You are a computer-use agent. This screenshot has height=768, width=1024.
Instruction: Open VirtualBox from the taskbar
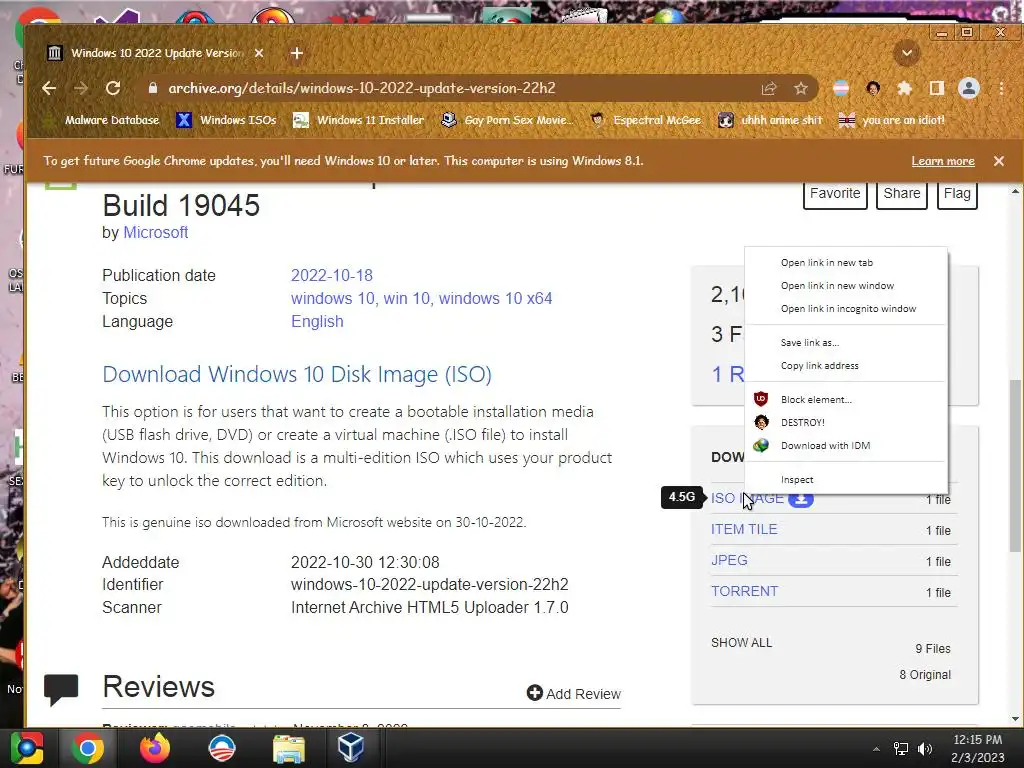pyautogui.click(x=351, y=748)
